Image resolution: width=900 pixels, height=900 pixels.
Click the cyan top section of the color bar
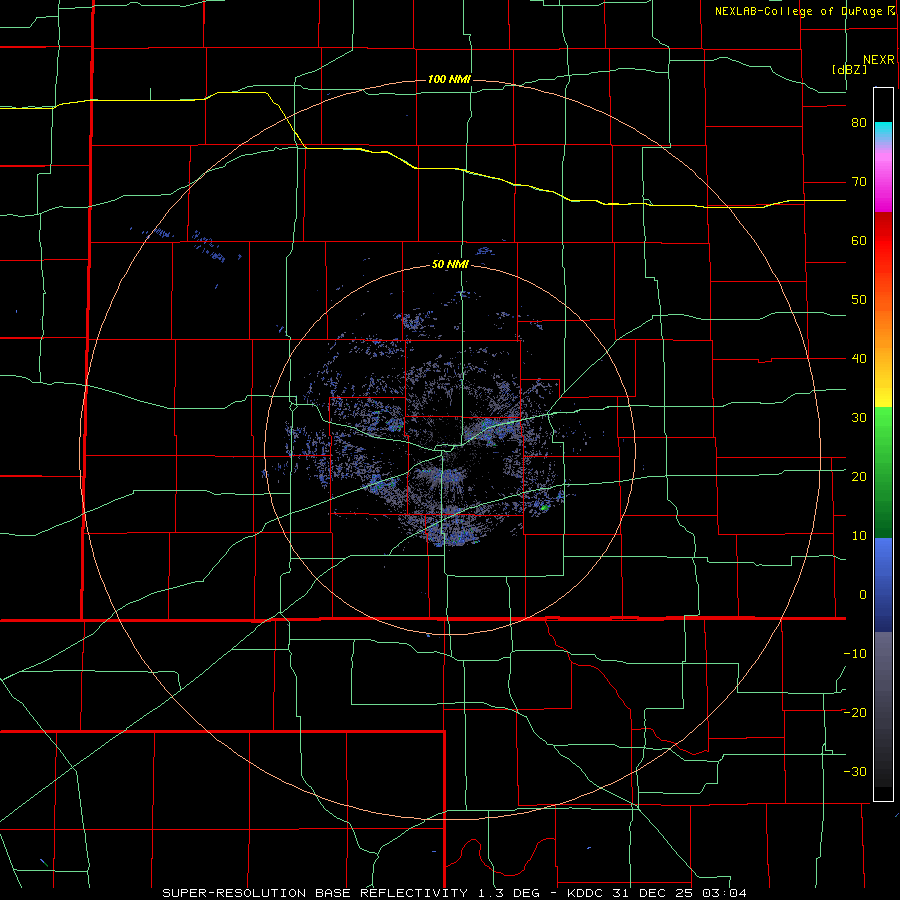[883, 133]
